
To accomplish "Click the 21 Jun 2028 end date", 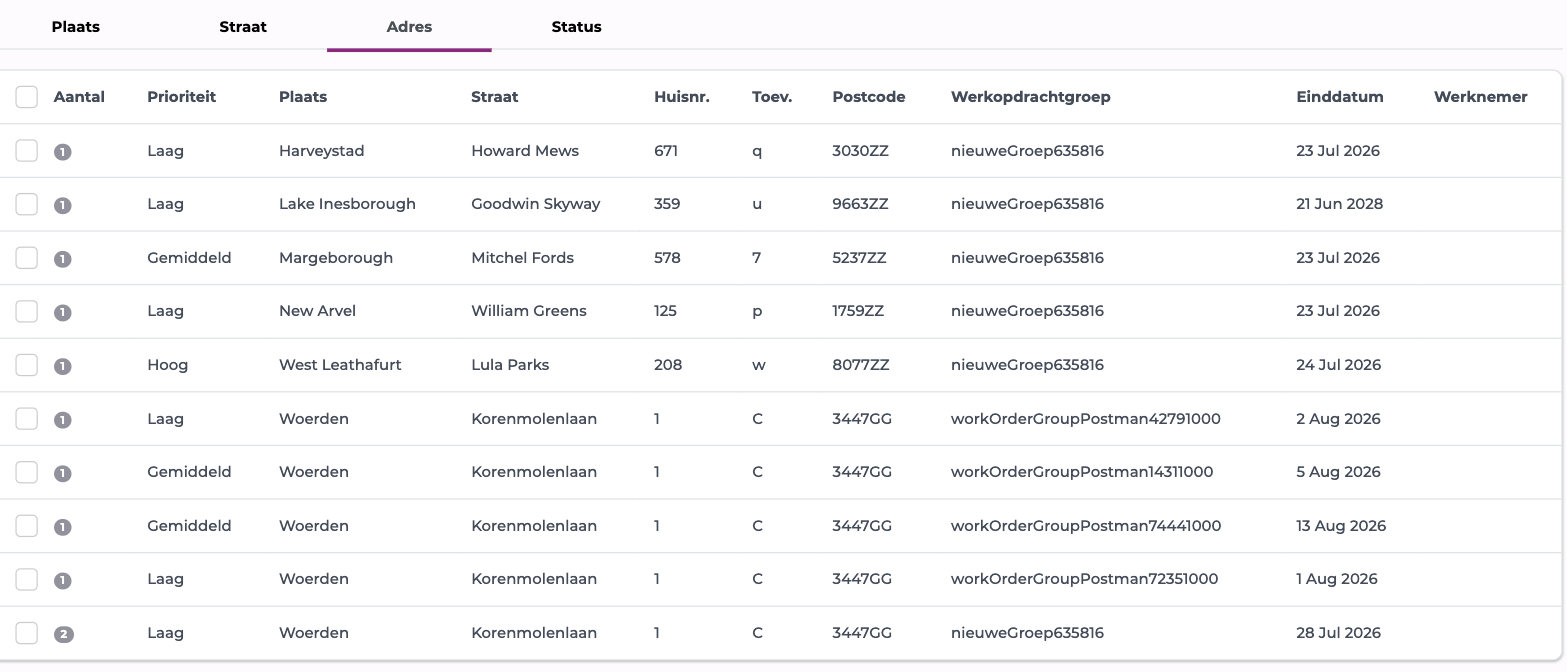I will (x=1340, y=204).
